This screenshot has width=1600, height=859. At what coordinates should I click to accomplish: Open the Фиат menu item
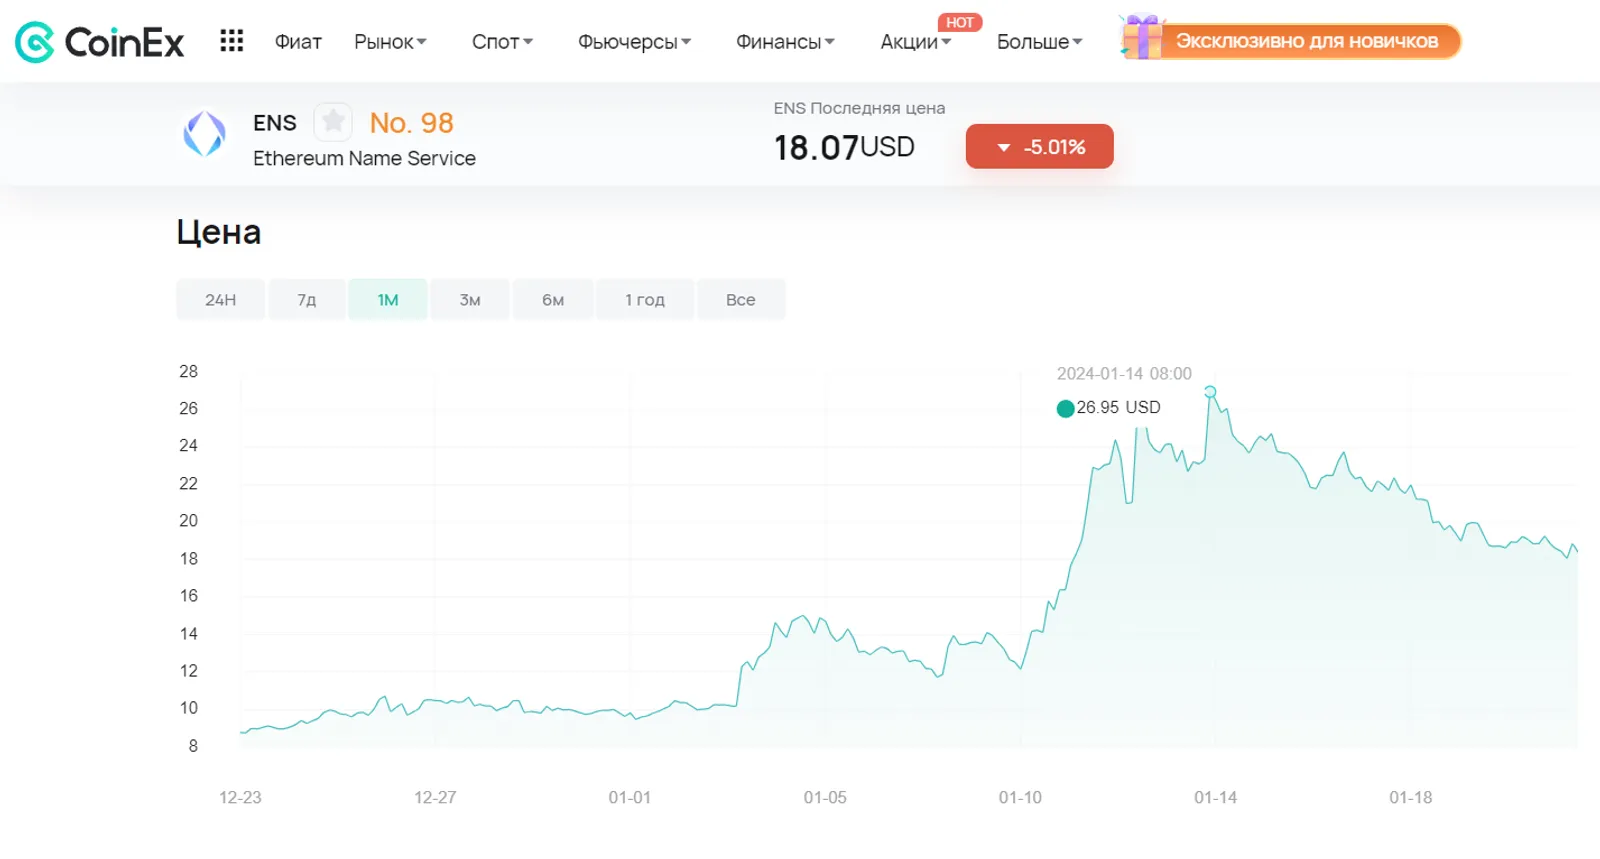pyautogui.click(x=298, y=42)
